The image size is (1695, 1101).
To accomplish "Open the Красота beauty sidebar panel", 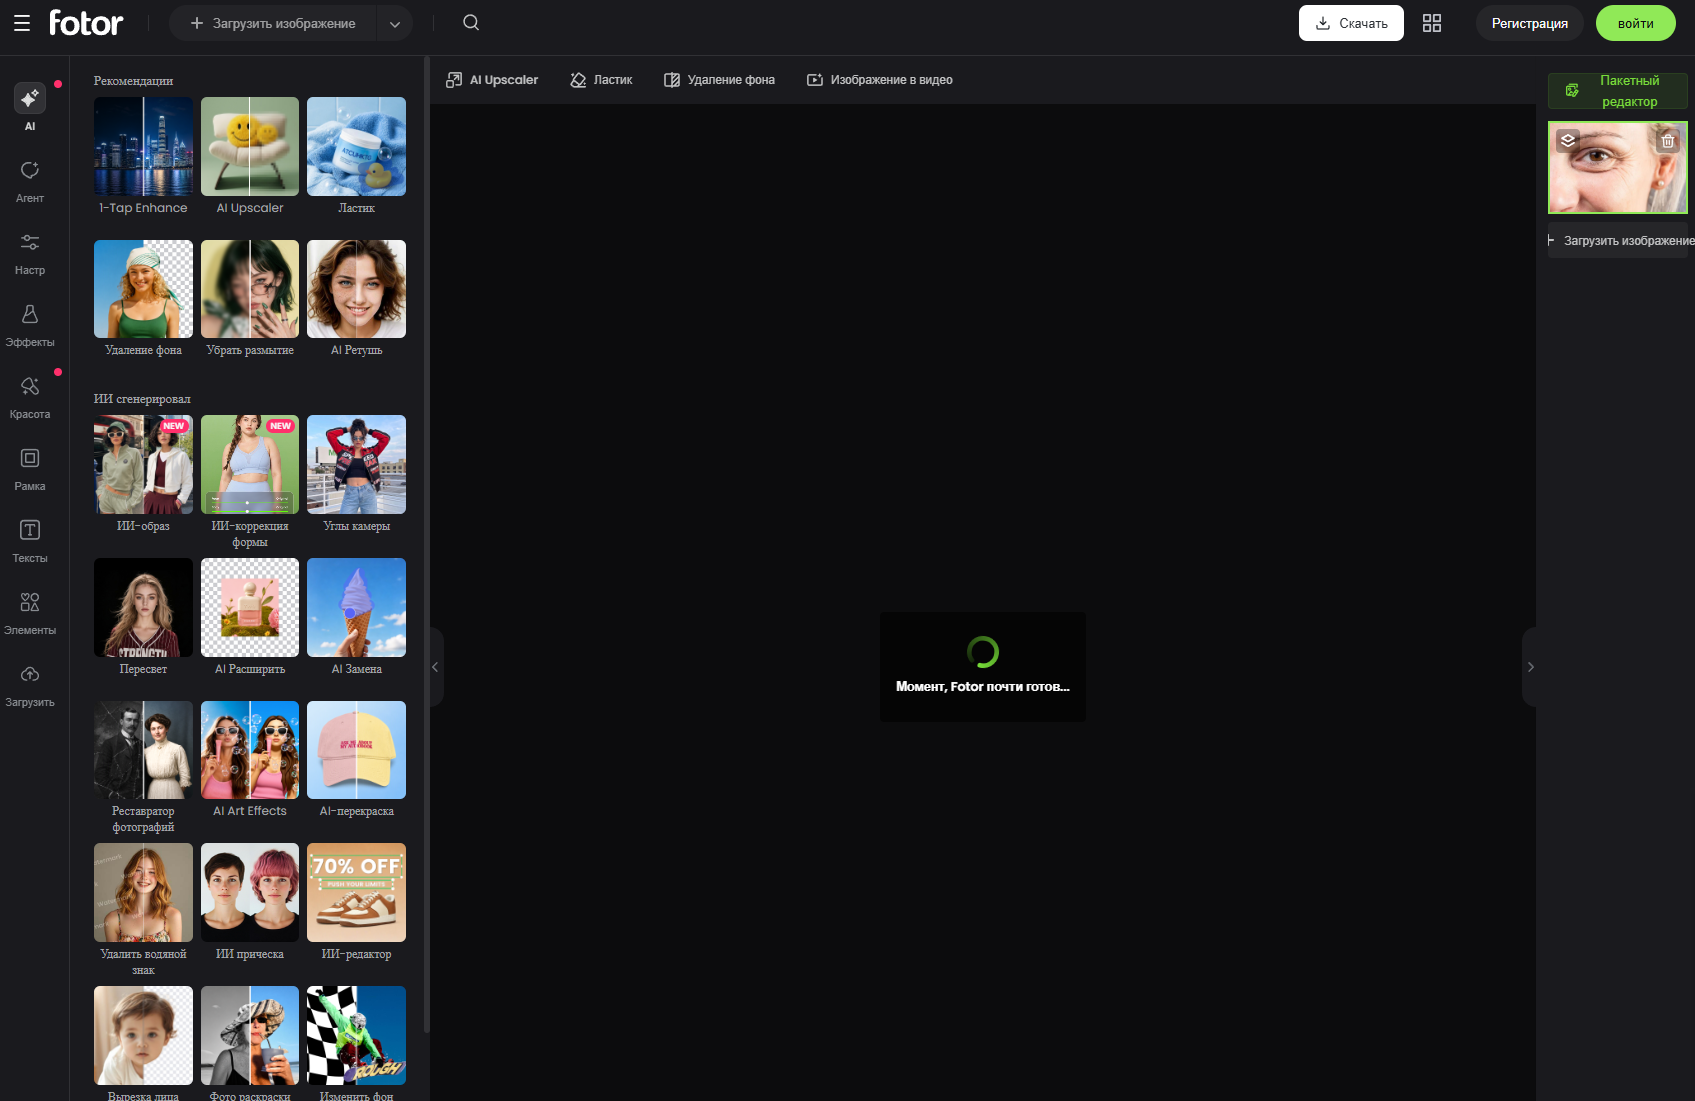I will (x=30, y=397).
